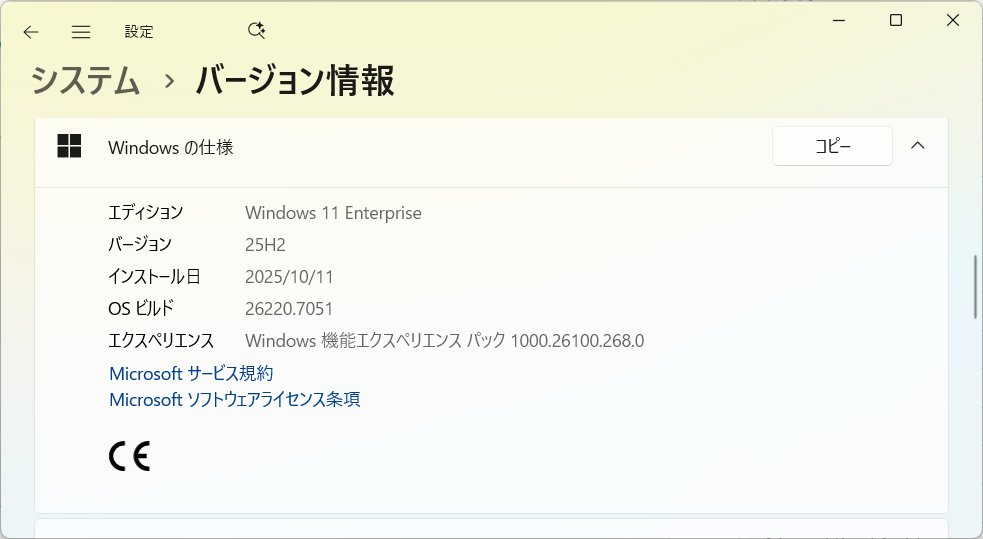Click the OS ビルド label
The image size is (983, 539).
coord(141,308)
